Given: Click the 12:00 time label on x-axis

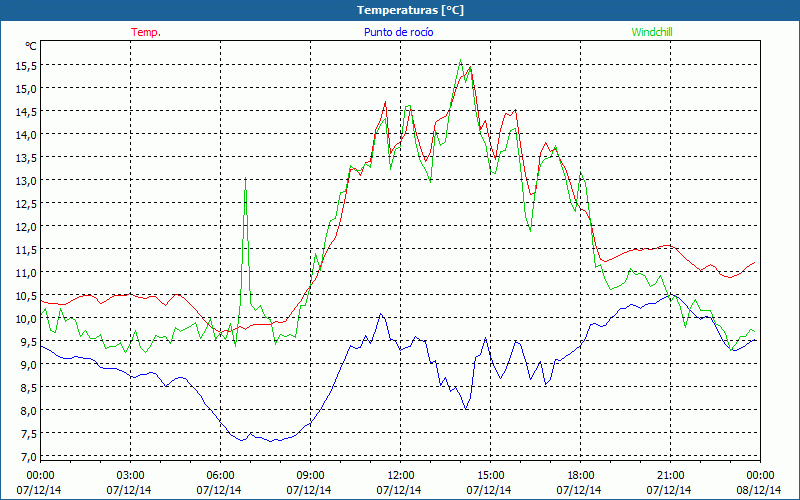Looking at the screenshot, I should [x=401, y=475].
